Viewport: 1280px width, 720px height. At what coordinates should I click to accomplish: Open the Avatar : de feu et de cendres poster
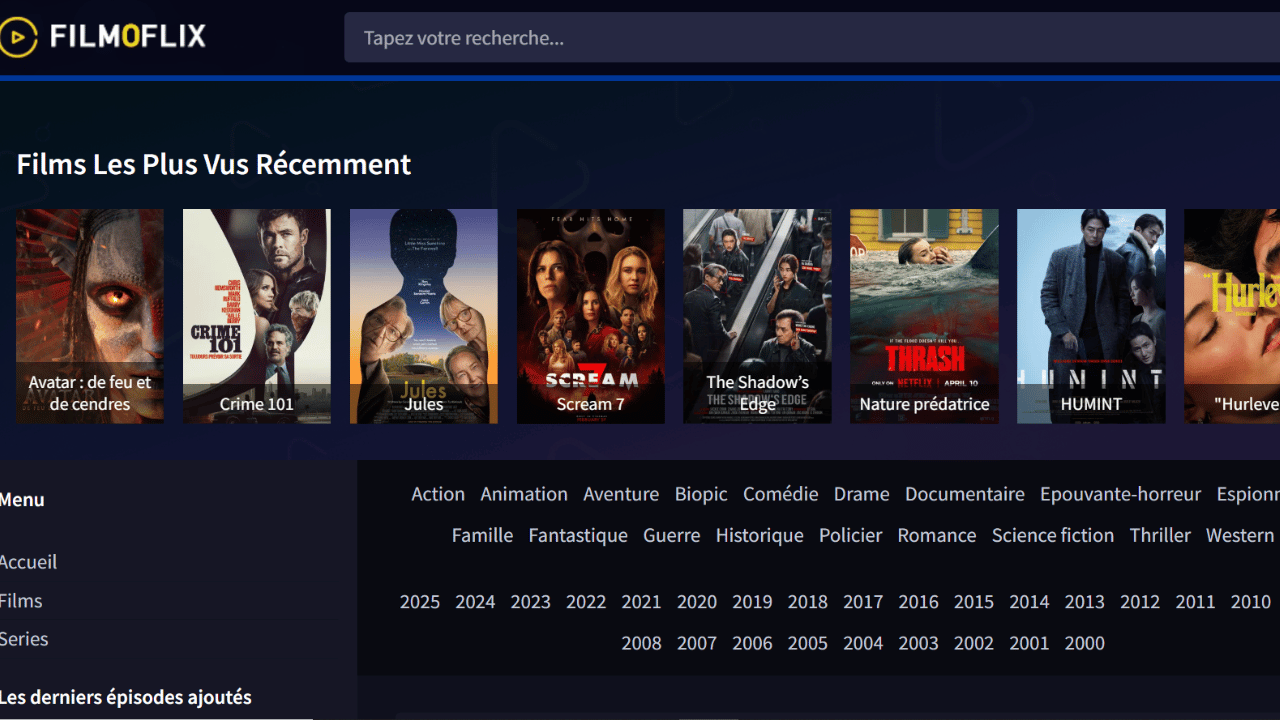coord(90,316)
